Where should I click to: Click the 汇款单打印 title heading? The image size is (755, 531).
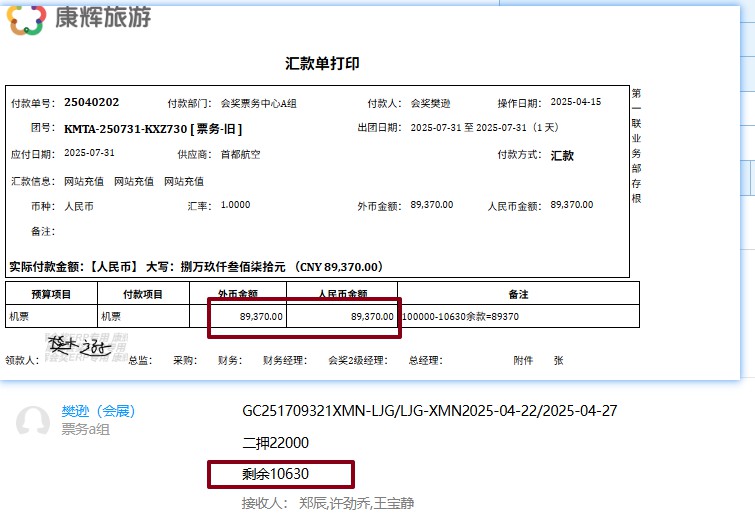[322, 63]
